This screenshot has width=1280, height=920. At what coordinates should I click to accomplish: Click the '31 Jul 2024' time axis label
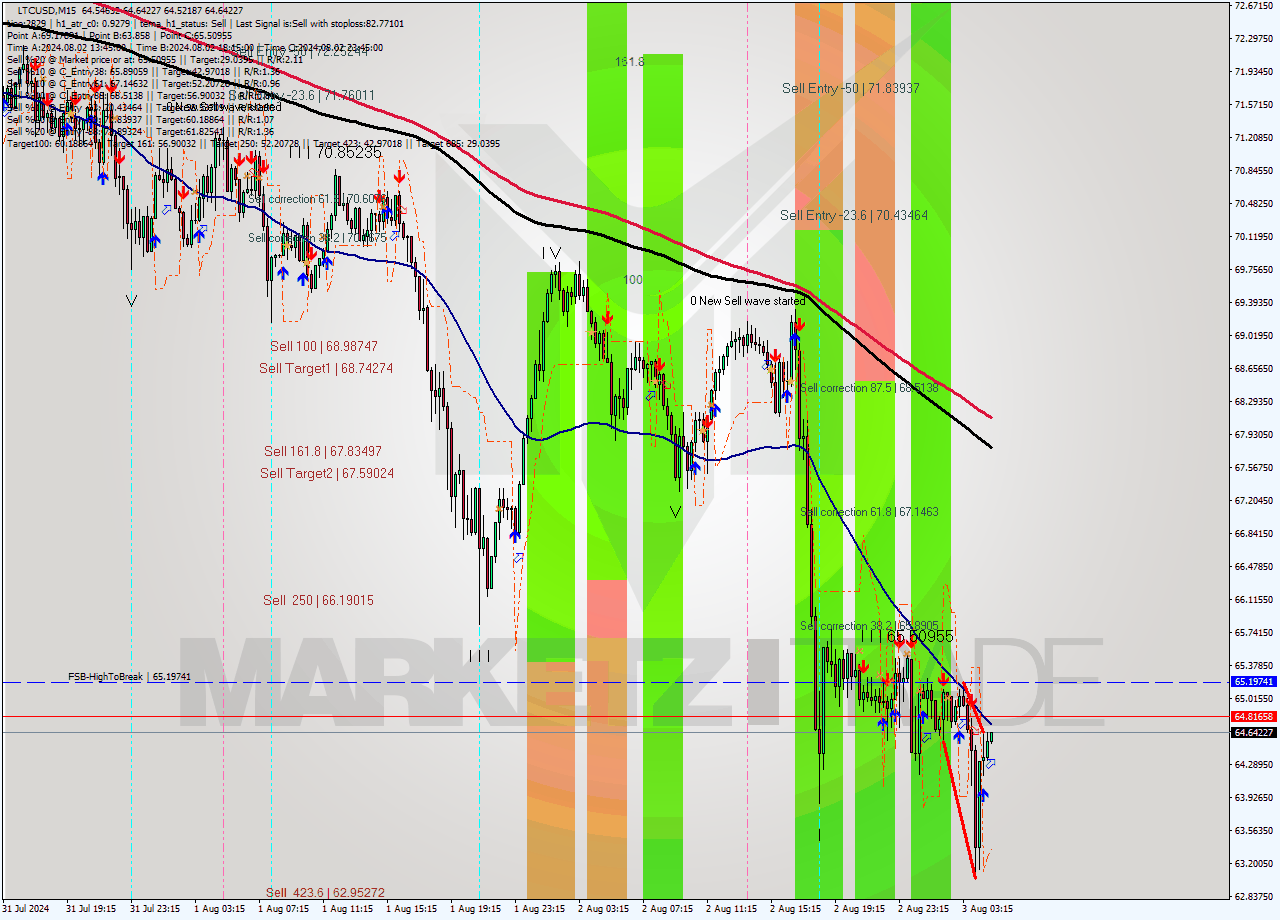coord(25,909)
